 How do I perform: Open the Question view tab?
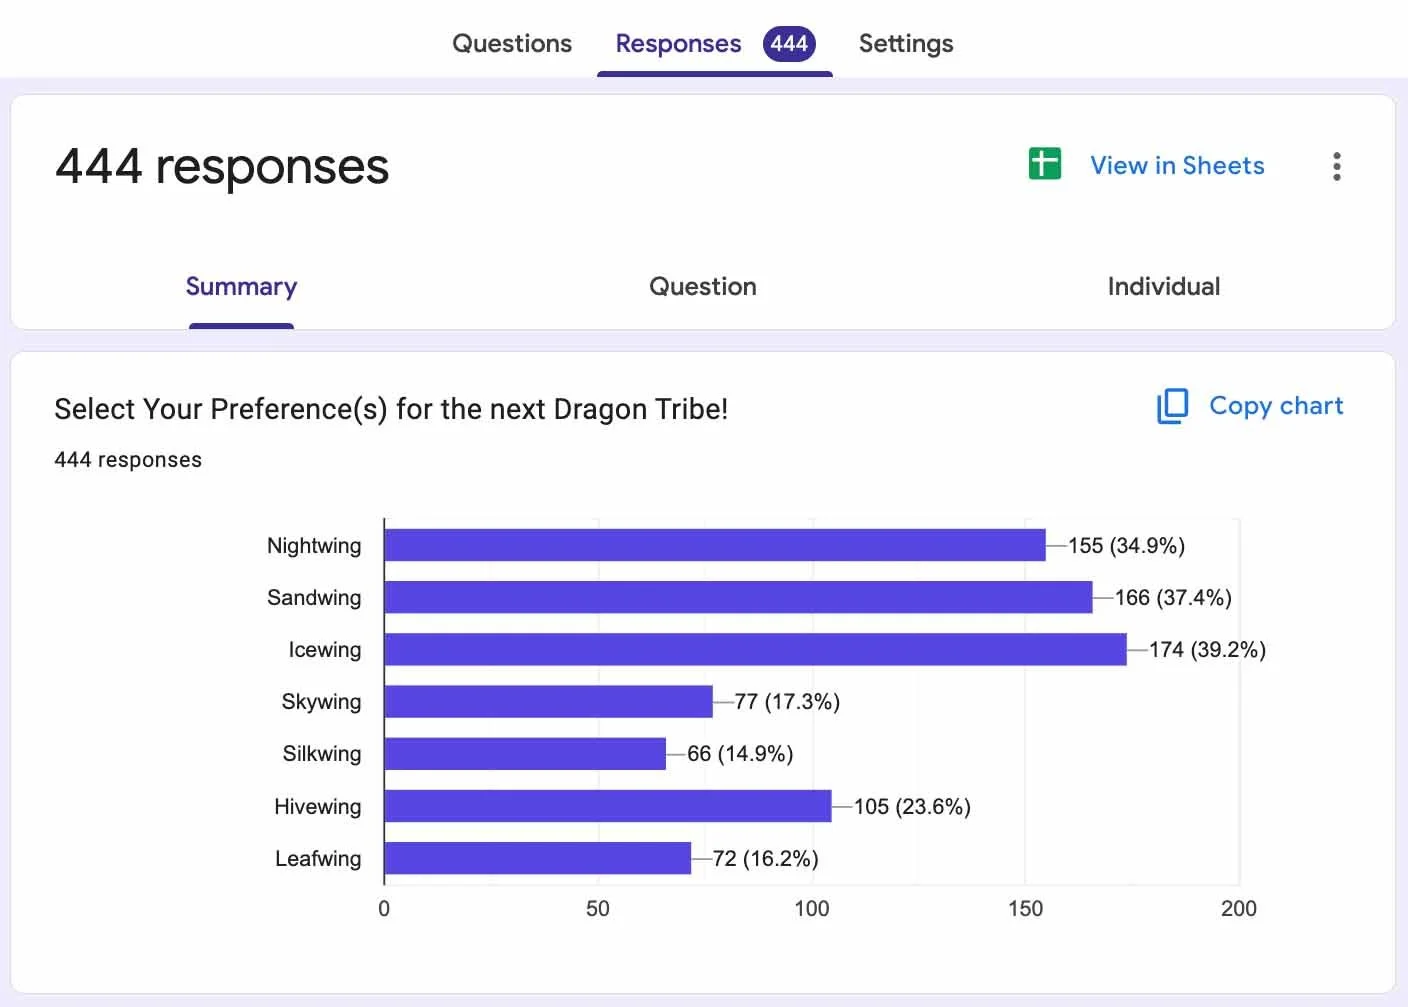(703, 286)
